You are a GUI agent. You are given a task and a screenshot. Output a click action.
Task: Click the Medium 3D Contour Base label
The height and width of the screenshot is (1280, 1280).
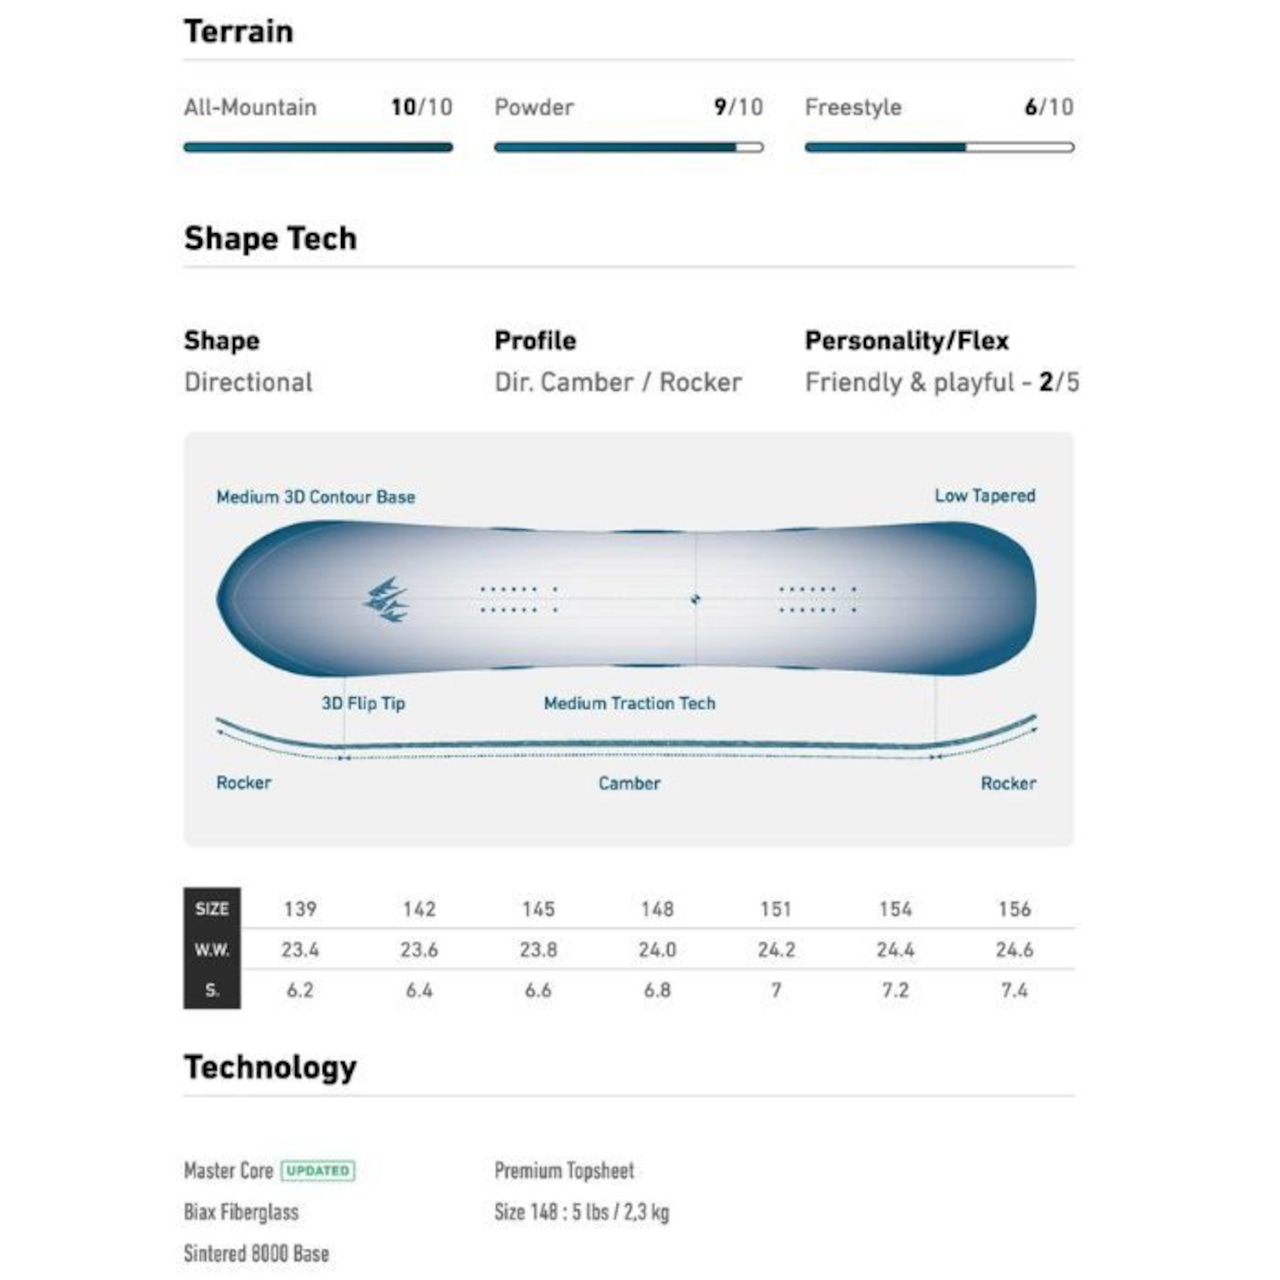315,497
